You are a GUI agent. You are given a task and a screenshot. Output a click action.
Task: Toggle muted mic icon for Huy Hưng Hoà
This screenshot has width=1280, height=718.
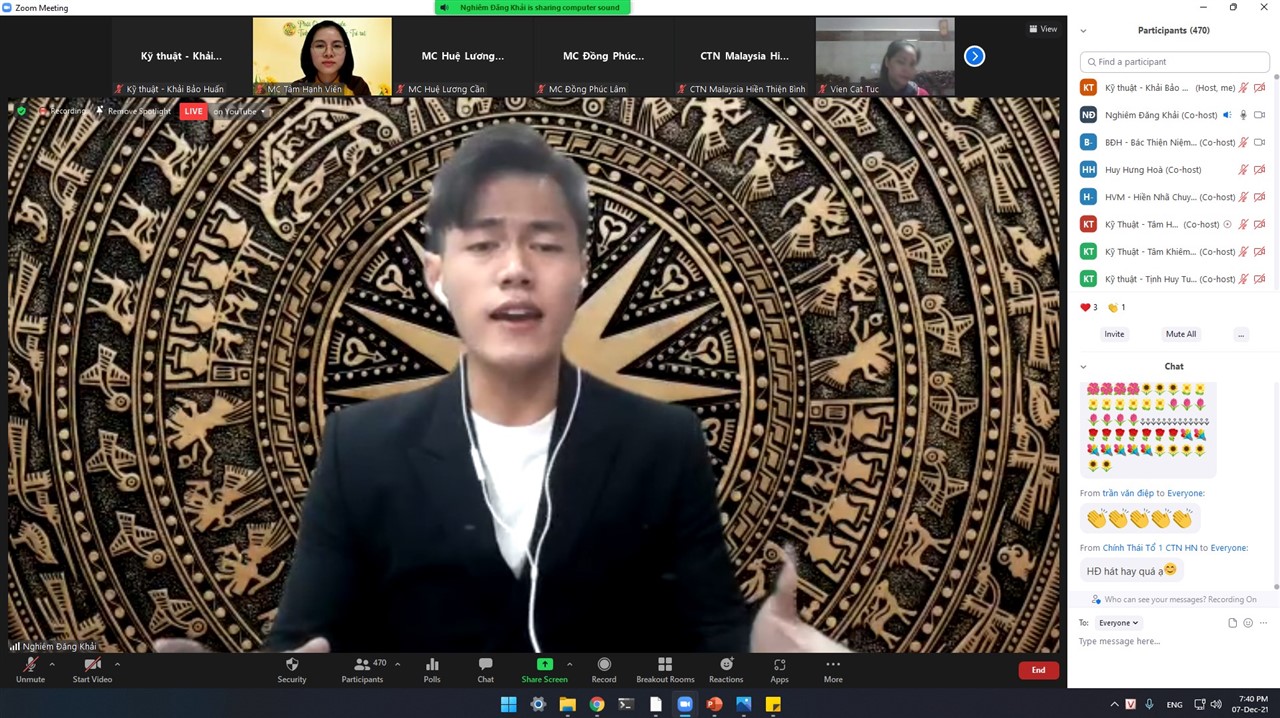1244,170
